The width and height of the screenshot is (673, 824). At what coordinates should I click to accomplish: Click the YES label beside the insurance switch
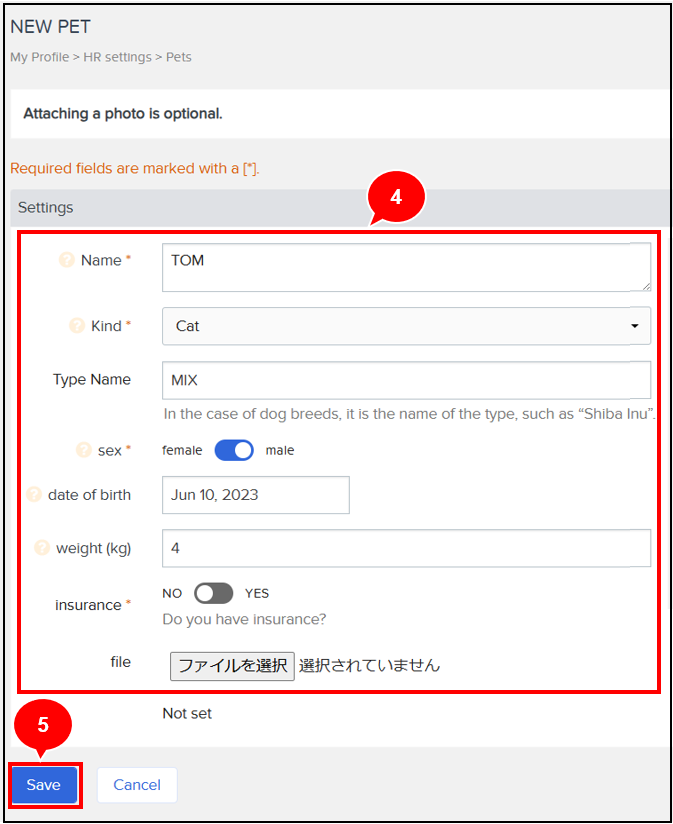[x=256, y=593]
